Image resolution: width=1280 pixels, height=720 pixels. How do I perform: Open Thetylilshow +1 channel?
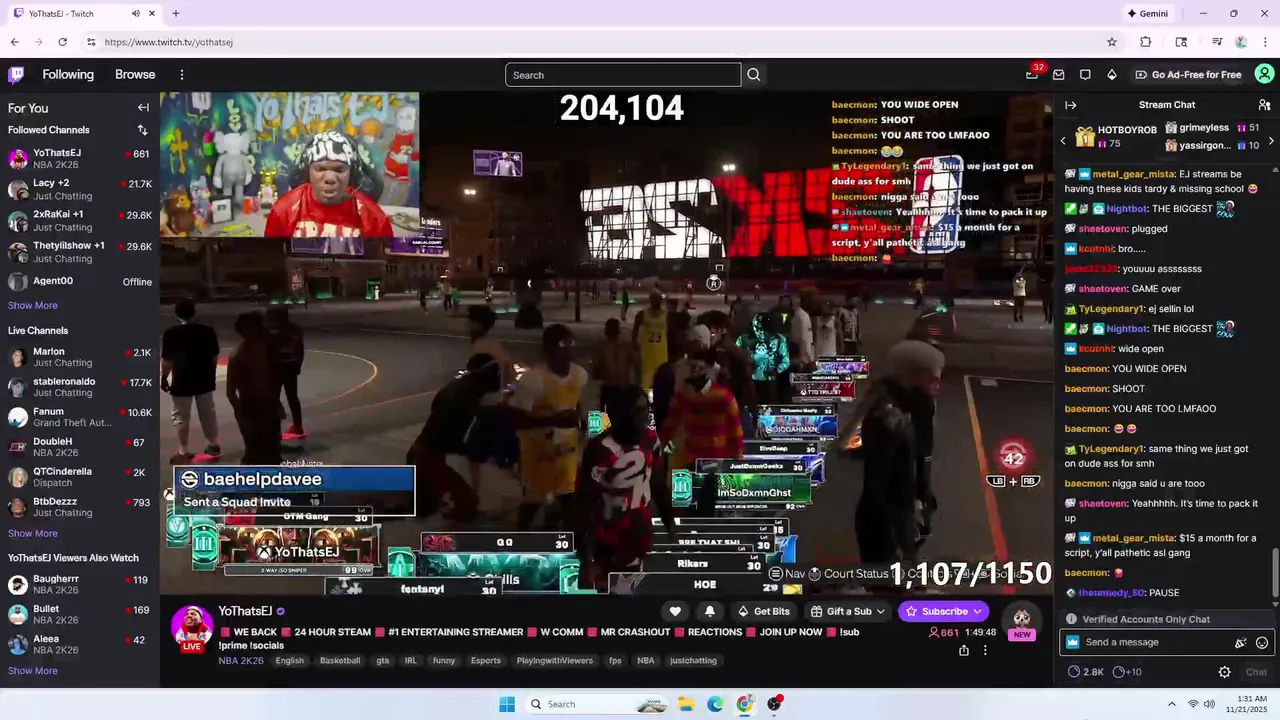[x=80, y=252]
